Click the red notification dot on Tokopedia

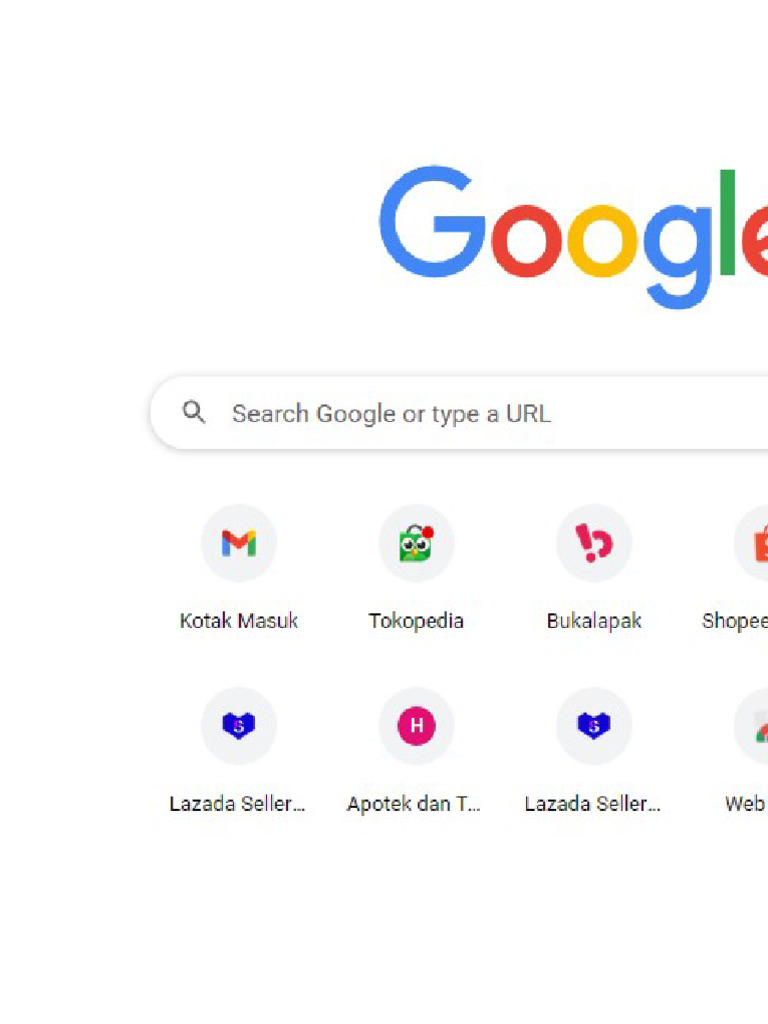(428, 532)
